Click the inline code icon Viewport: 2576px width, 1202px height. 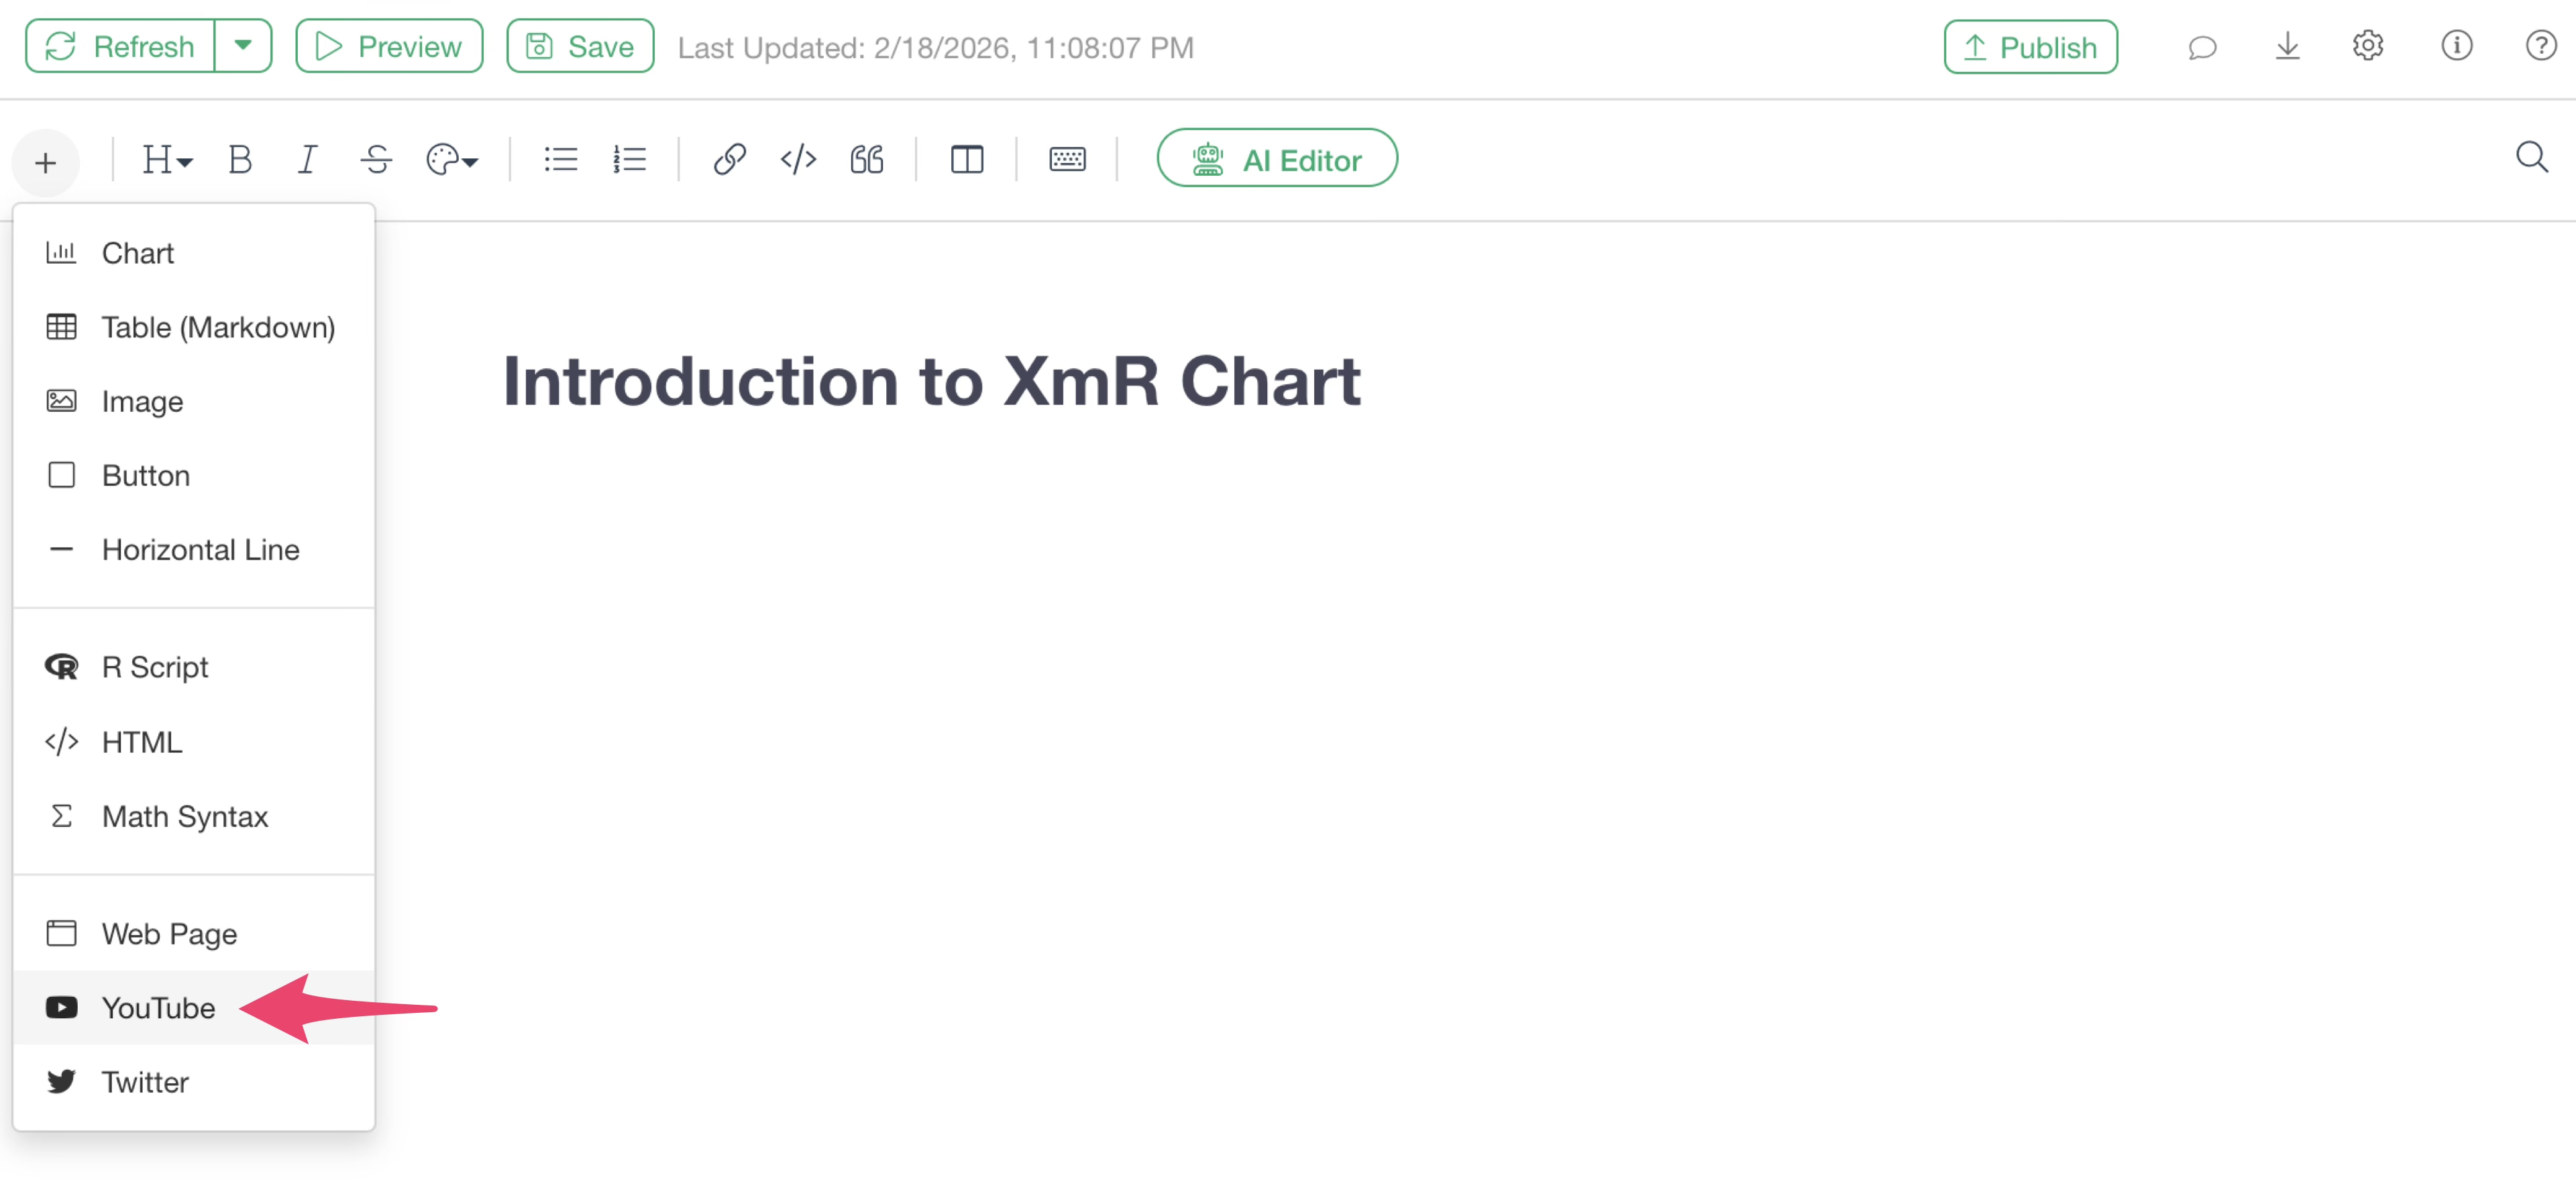[x=798, y=160]
